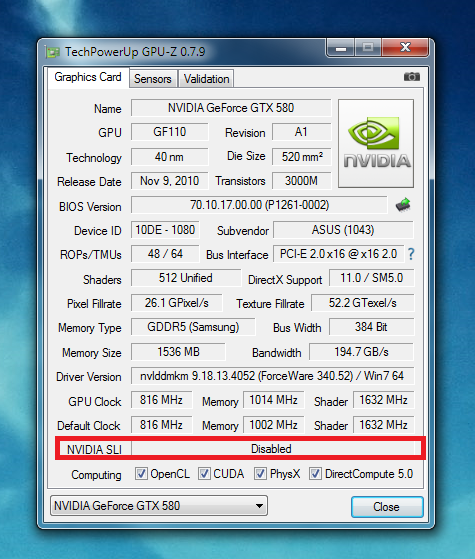Image resolution: width=475 pixels, height=559 pixels.
Task: Click the Bus Width field 384 Bit
Action: click(x=372, y=327)
